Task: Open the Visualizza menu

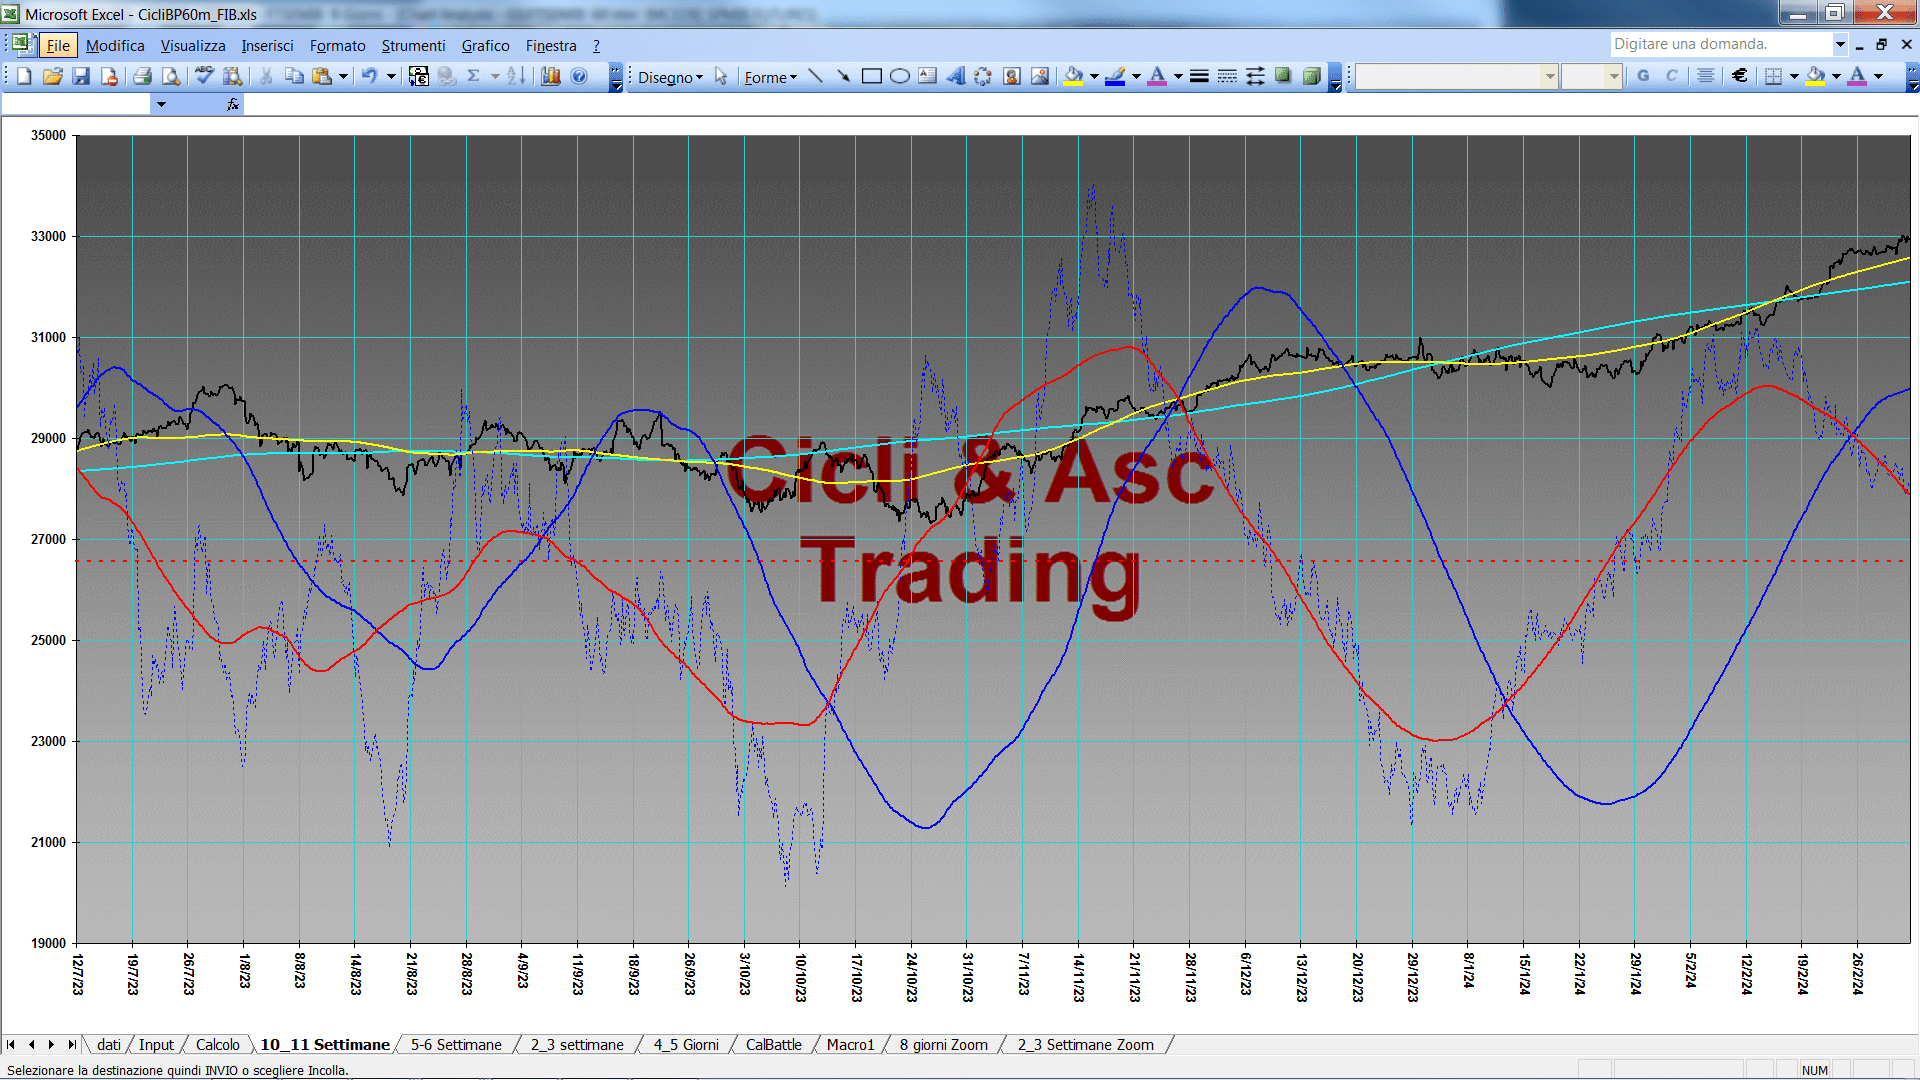Action: tap(193, 46)
